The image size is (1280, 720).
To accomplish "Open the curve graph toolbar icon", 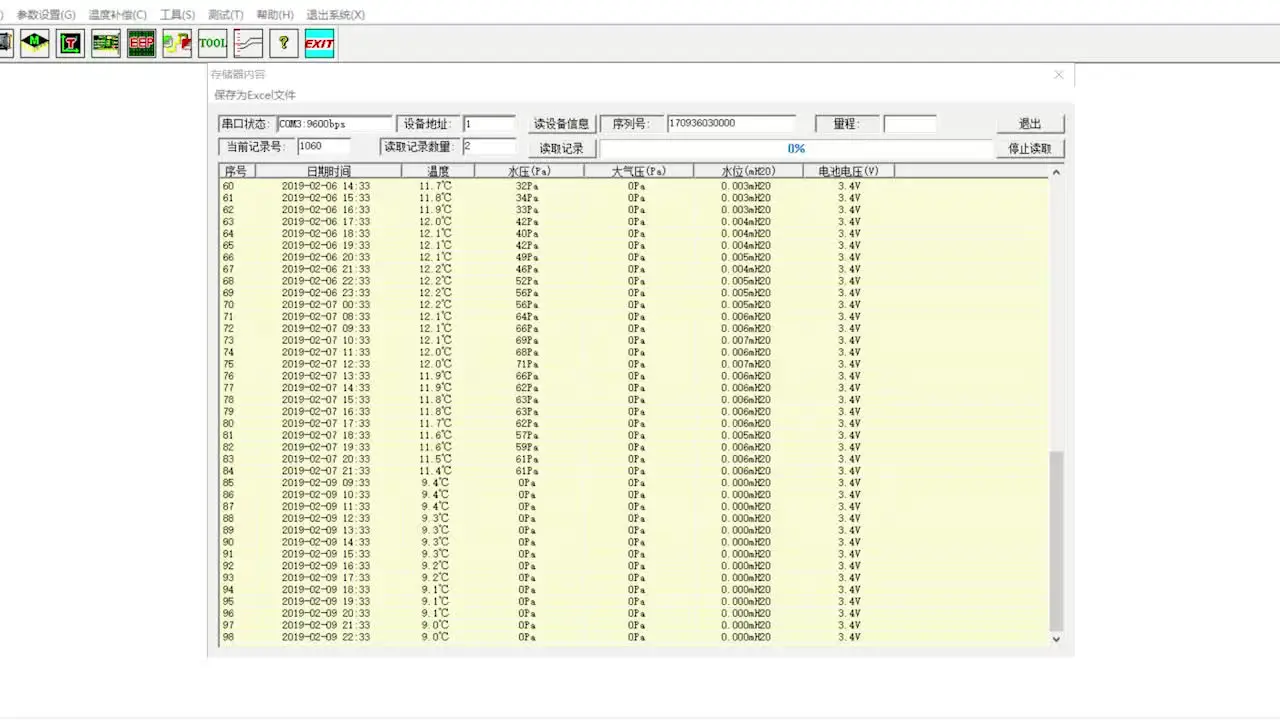I will pyautogui.click(x=248, y=43).
